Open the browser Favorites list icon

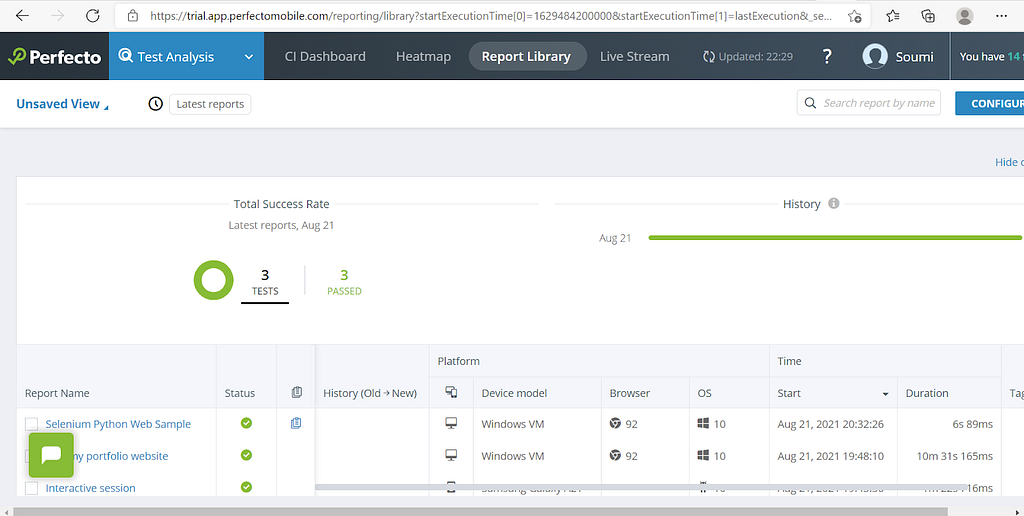click(x=893, y=16)
